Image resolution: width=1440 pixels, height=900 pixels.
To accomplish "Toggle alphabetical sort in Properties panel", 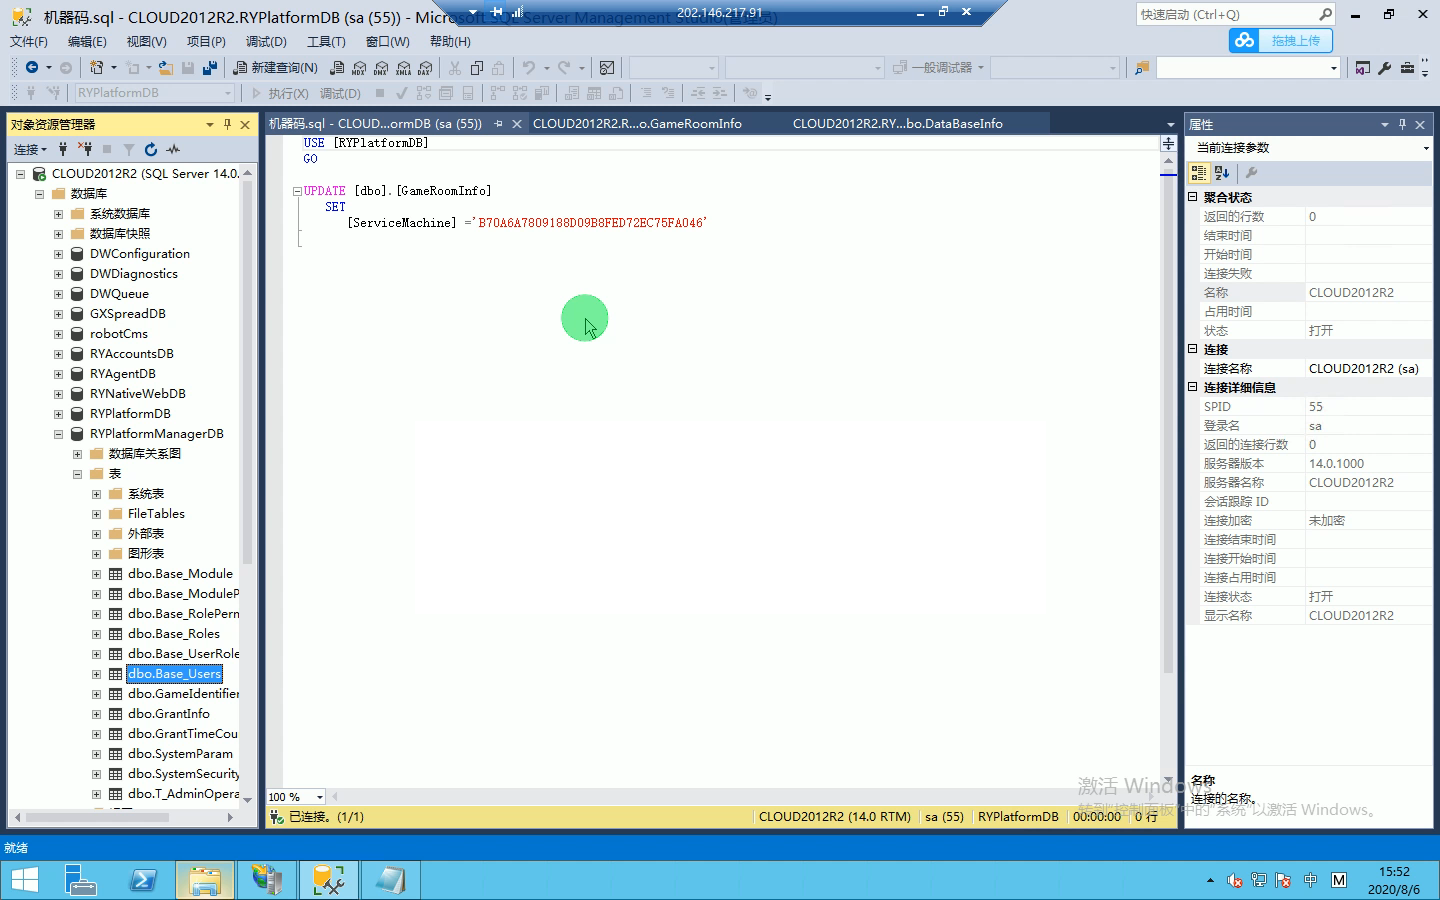I will click(1221, 173).
